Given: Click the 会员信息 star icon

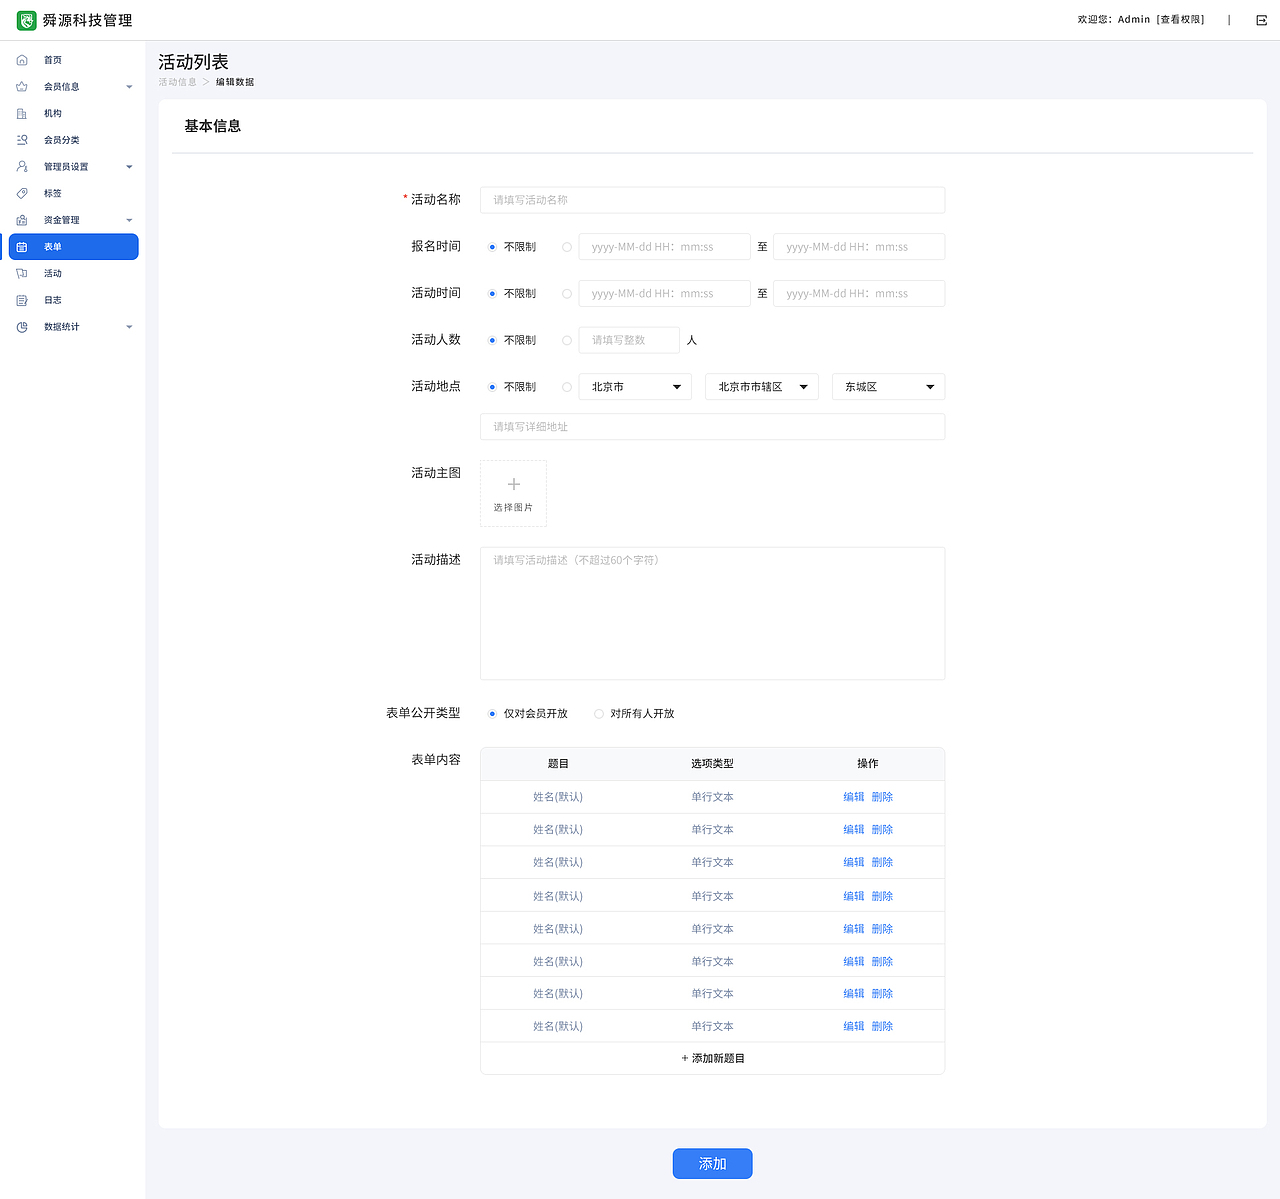Looking at the screenshot, I should [x=22, y=87].
